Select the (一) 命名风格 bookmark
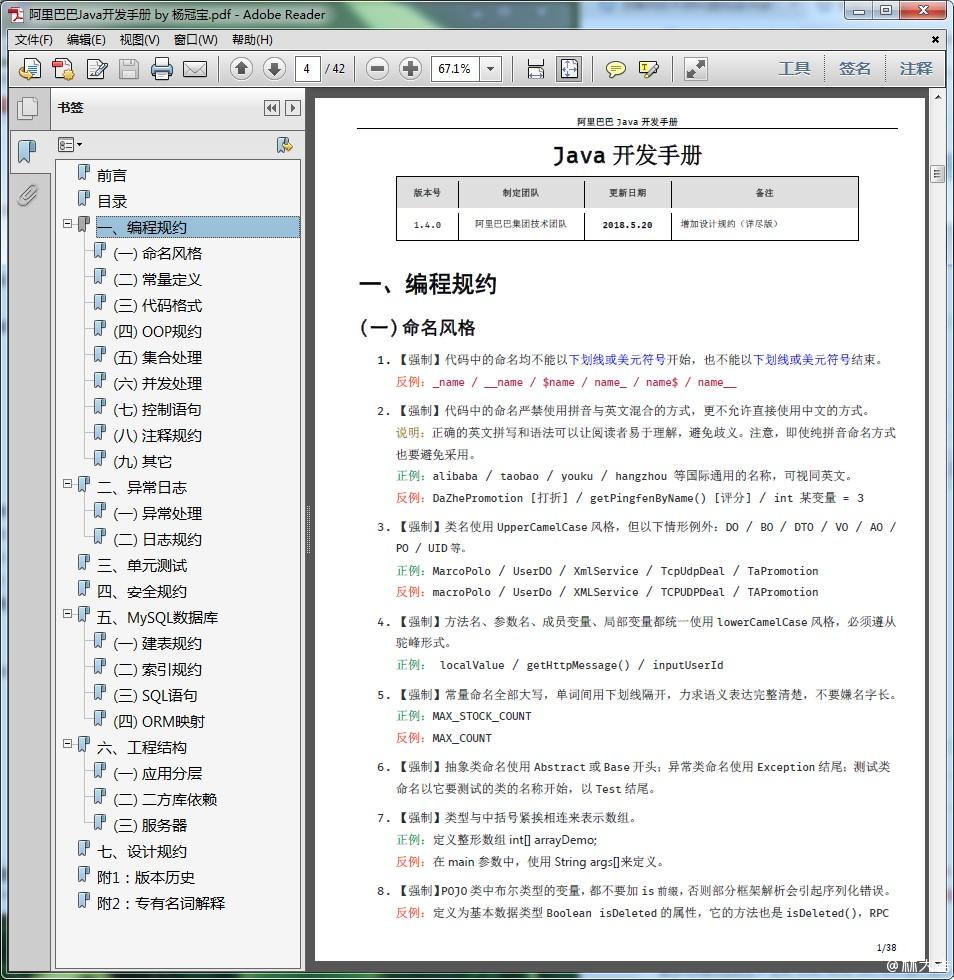 tap(158, 253)
